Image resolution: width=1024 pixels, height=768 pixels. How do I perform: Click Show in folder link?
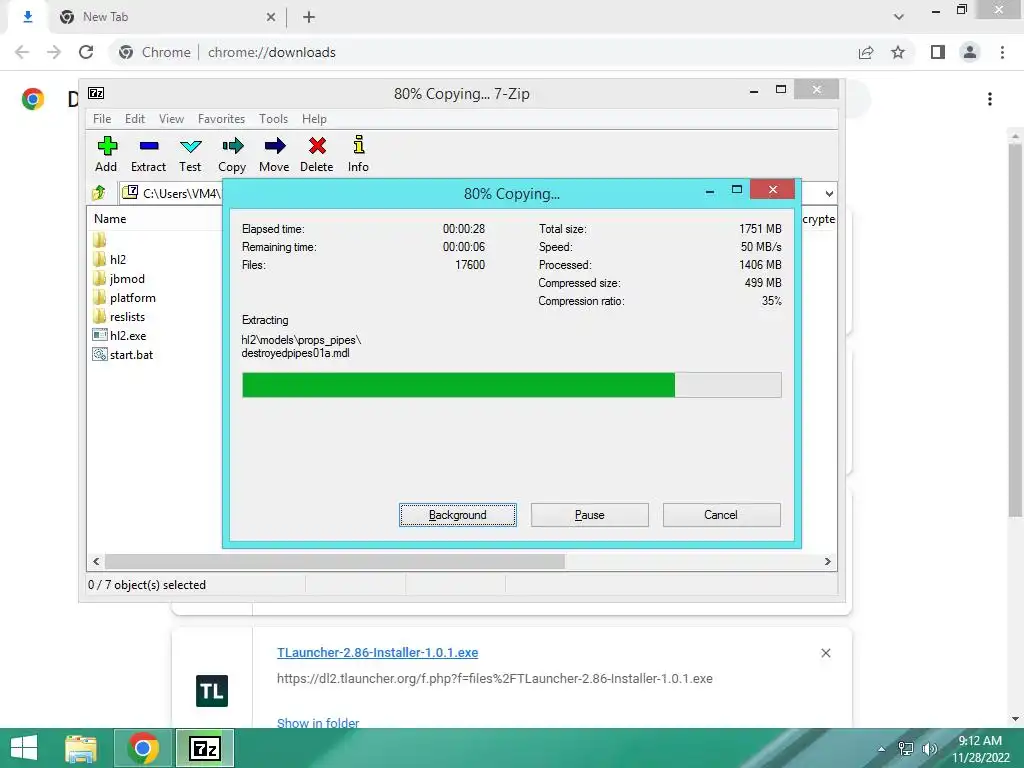[x=318, y=723]
